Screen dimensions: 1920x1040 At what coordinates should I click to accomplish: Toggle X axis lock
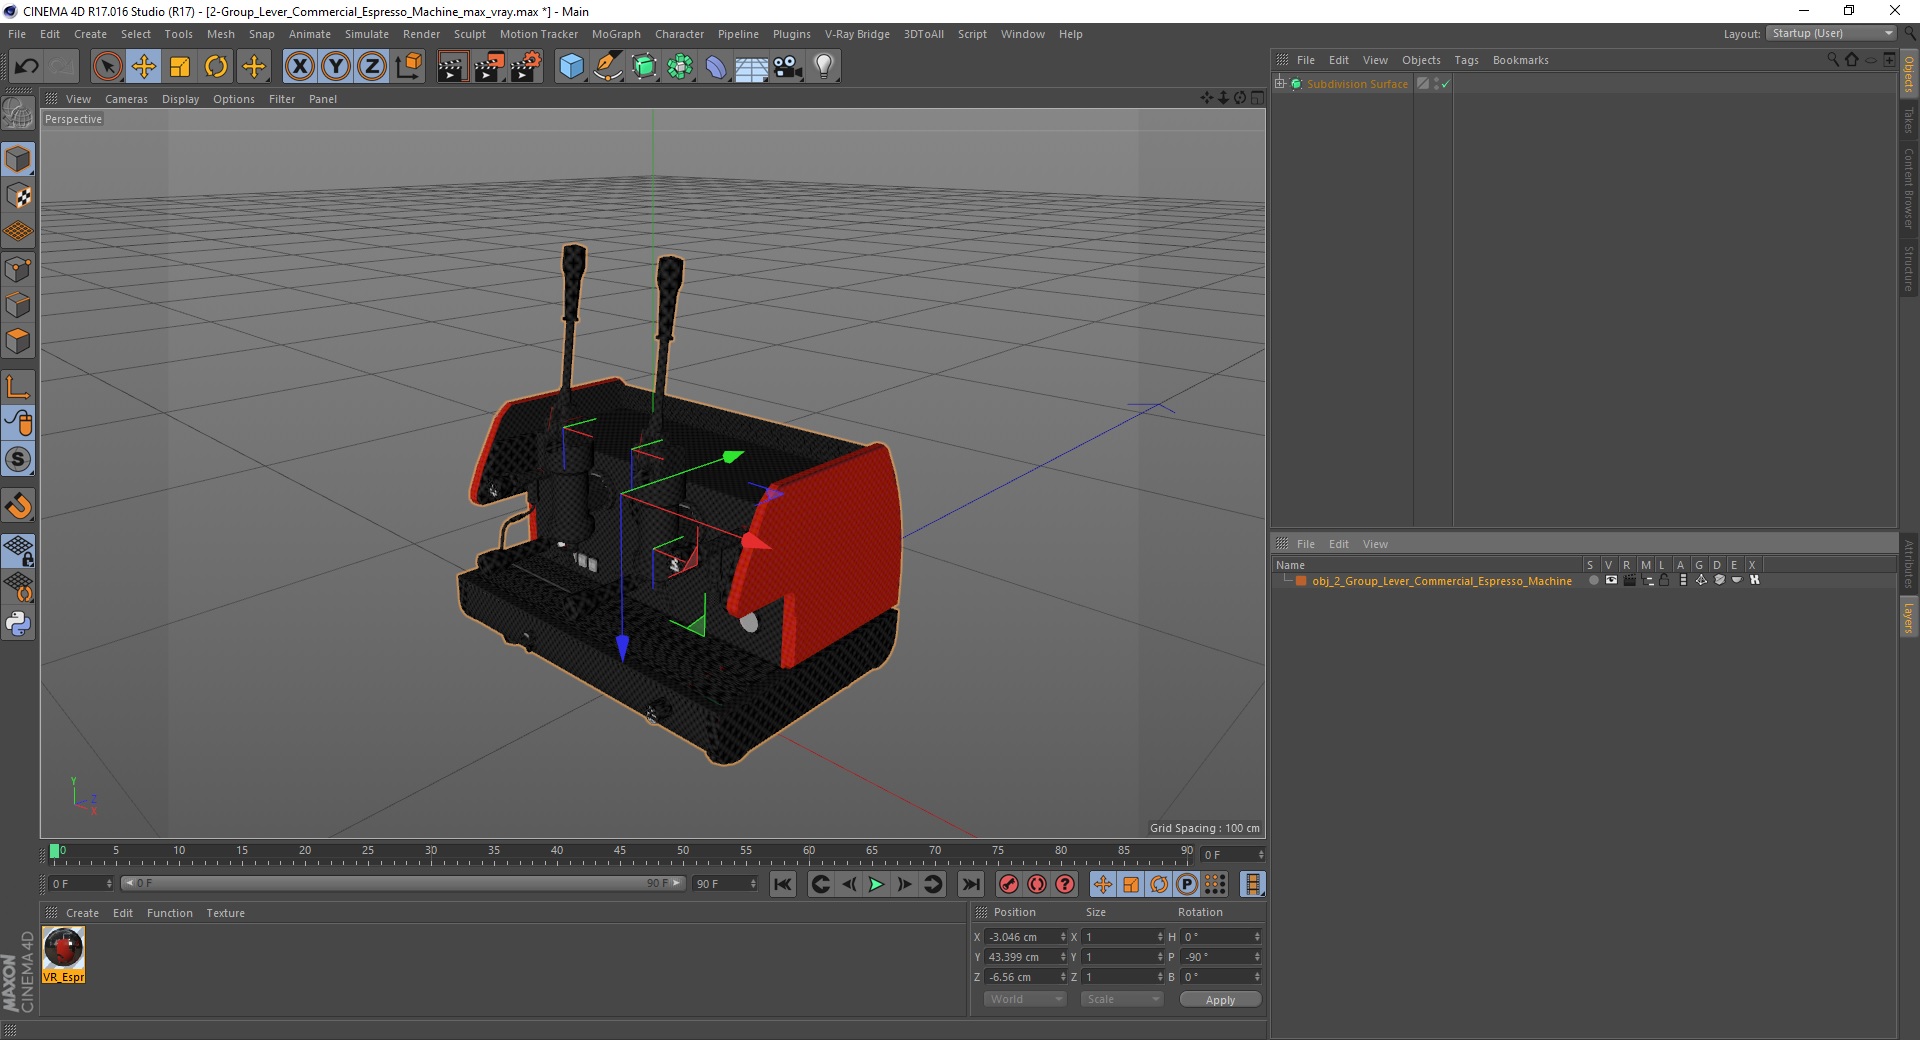[299, 67]
